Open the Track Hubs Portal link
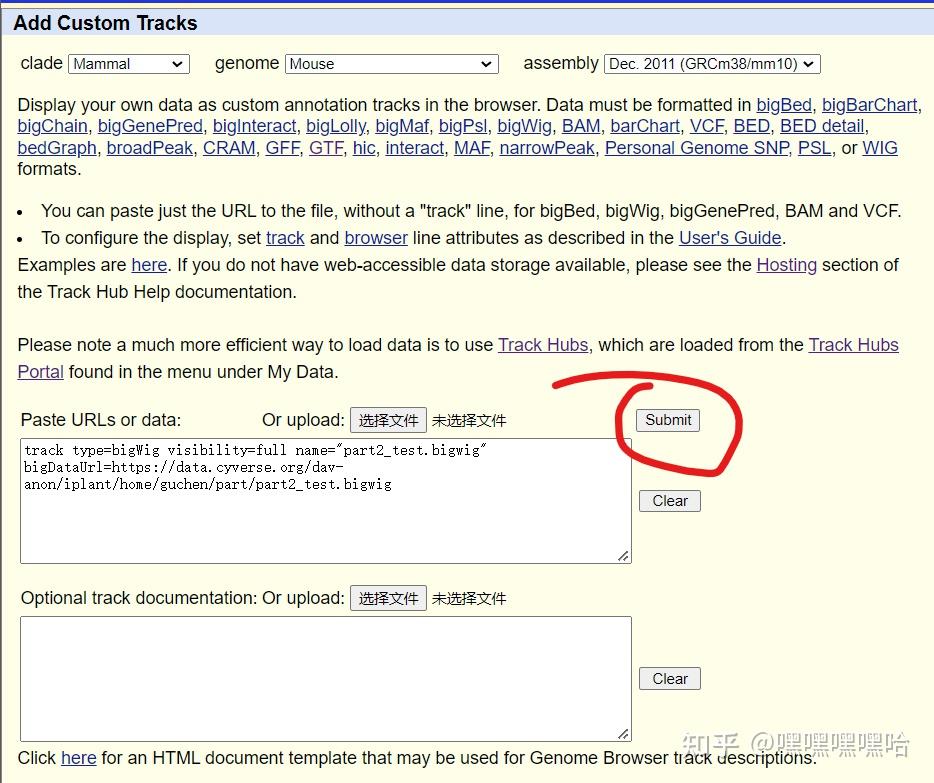 coord(854,344)
